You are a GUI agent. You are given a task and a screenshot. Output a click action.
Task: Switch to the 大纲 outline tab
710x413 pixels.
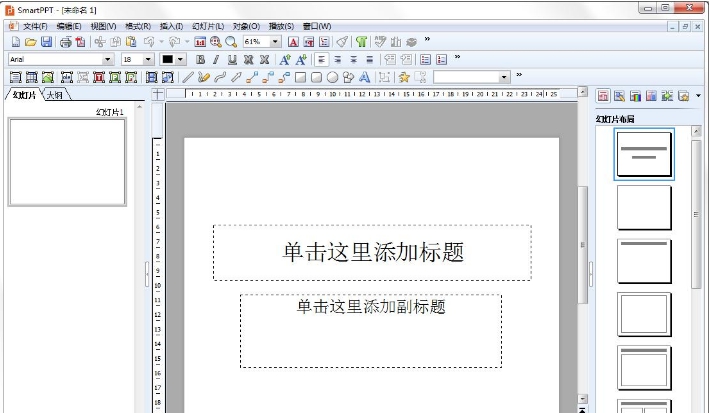click(x=55, y=95)
